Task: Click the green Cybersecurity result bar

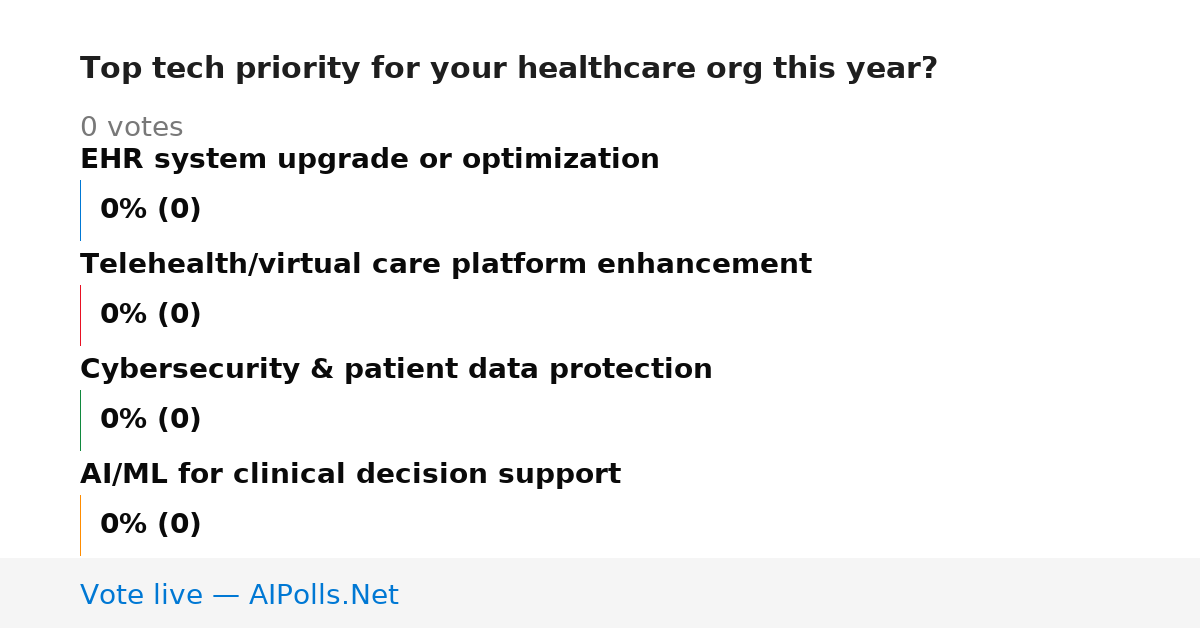Action: (x=80, y=420)
